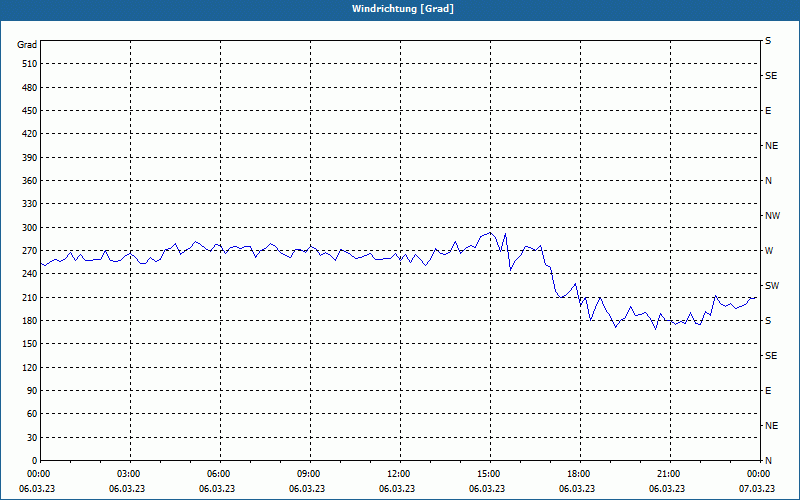Select the "09:00" time label
This screenshot has height=500, width=800.
click(309, 474)
